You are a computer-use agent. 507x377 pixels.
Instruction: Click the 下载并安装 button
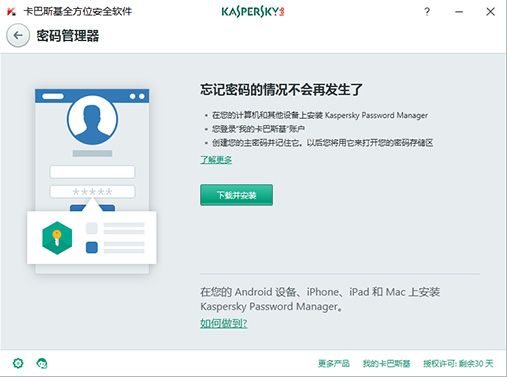click(x=236, y=195)
